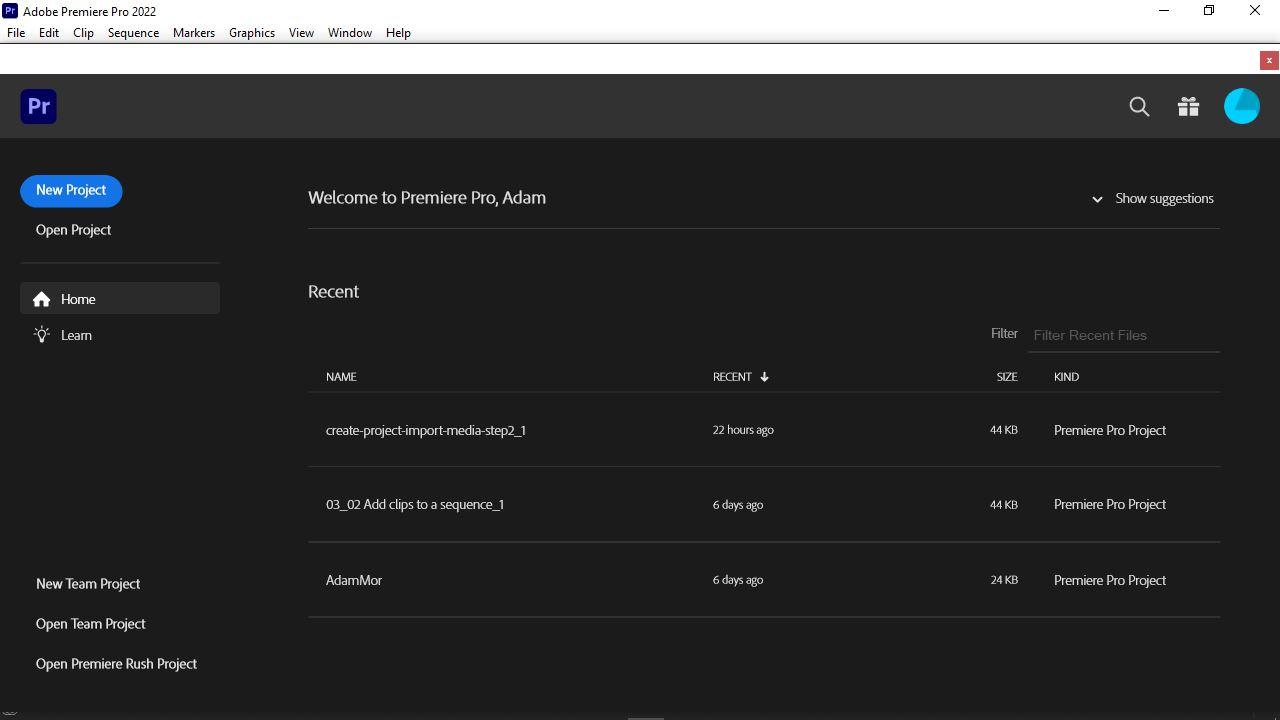Screen dimensions: 1280x720
Task: Click the Show suggestions label
Action: pyautogui.click(x=1164, y=198)
